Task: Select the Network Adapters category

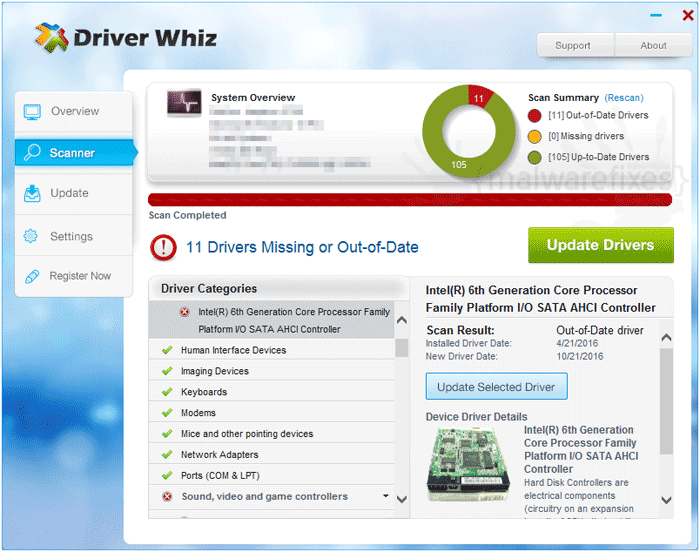Action: point(271,455)
